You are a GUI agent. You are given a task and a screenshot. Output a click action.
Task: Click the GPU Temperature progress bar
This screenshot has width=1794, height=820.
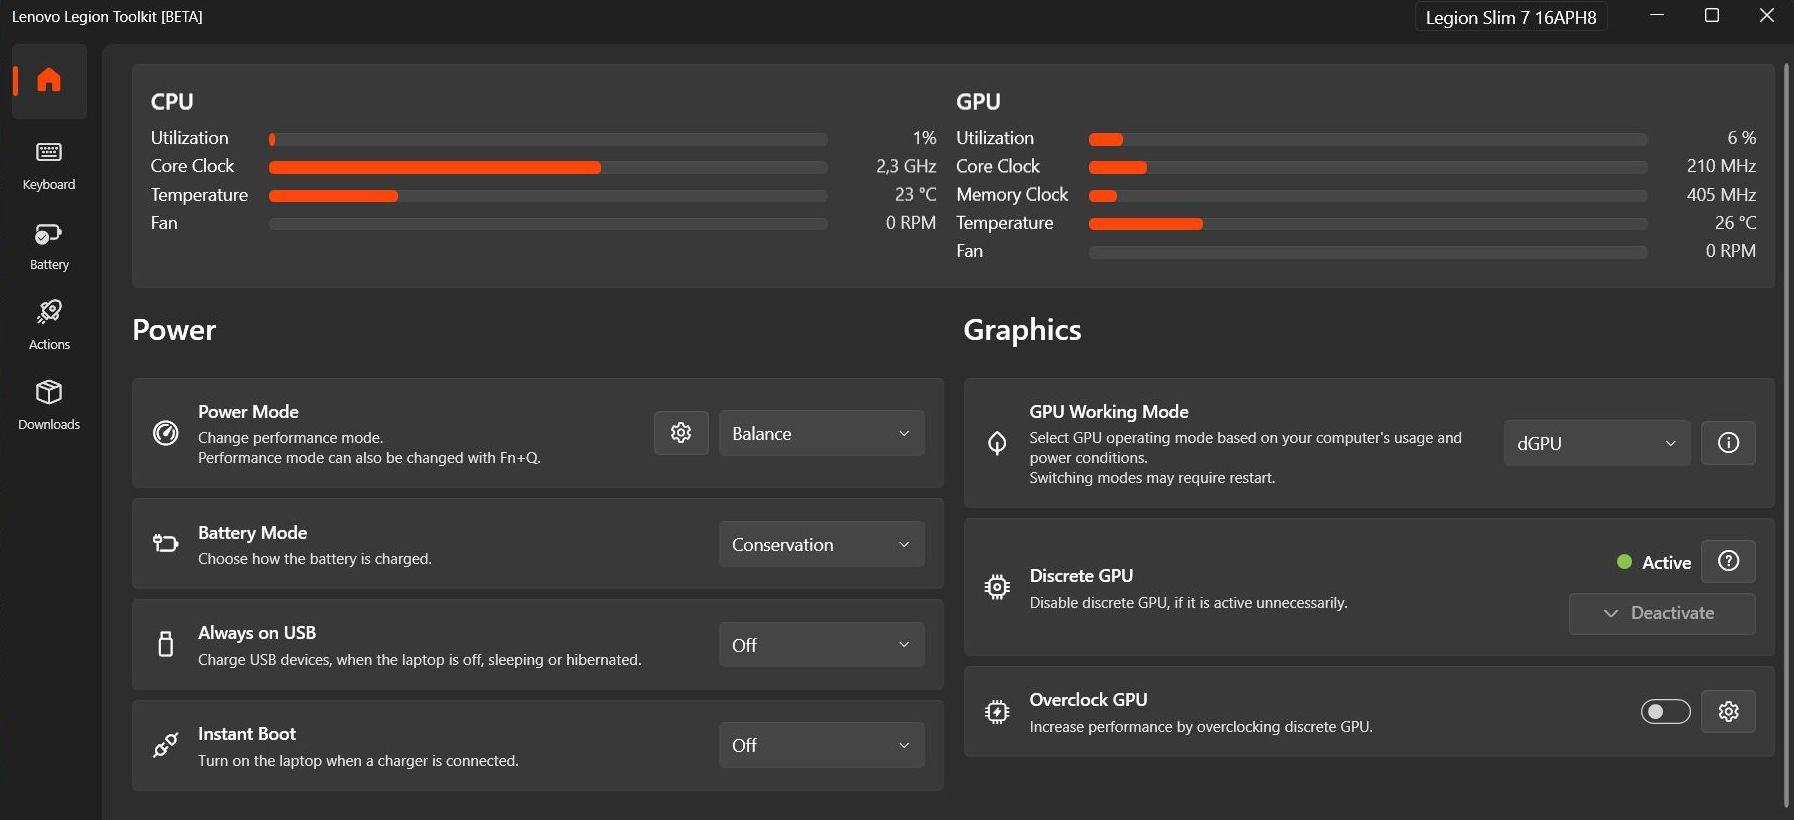pyautogui.click(x=1367, y=224)
